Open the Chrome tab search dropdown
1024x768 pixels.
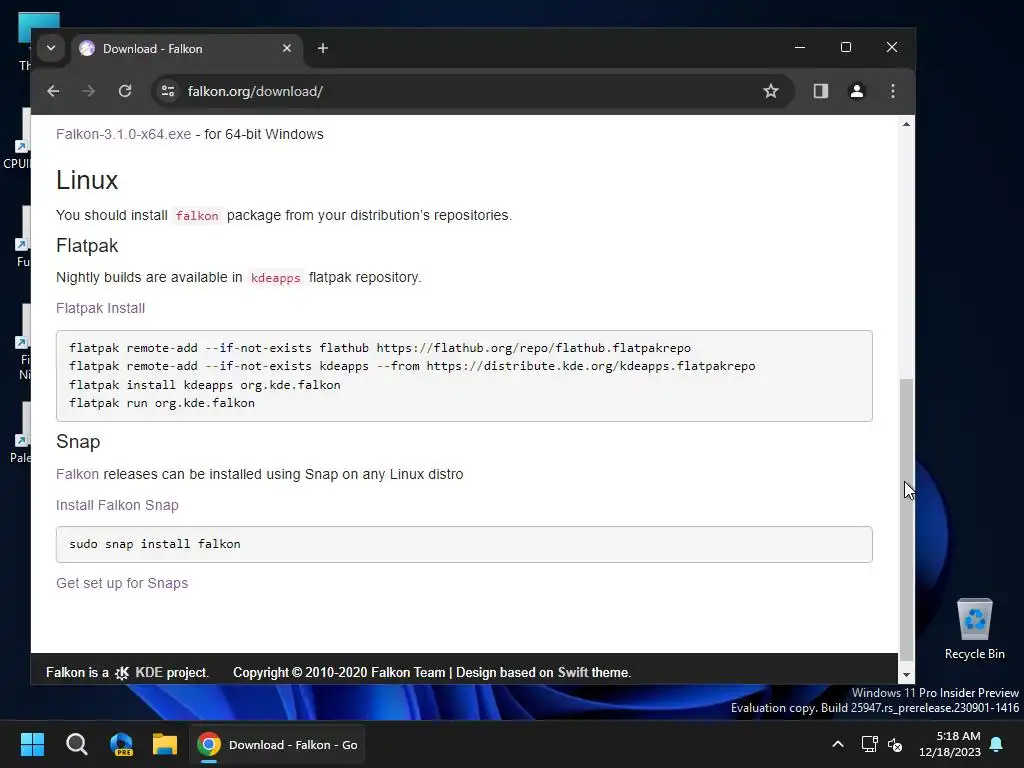click(x=50, y=48)
